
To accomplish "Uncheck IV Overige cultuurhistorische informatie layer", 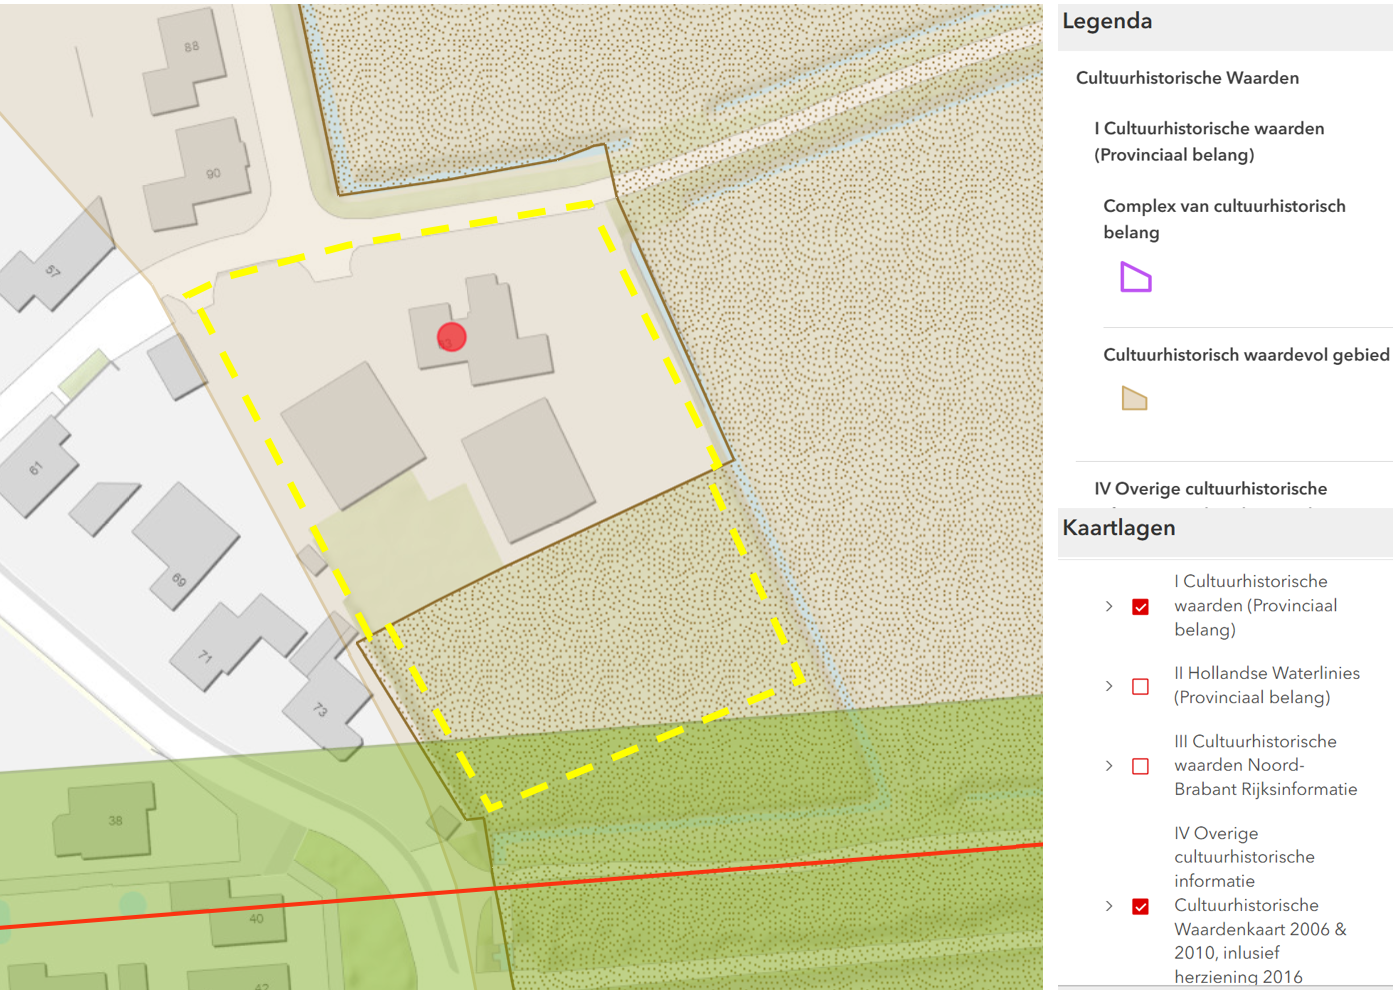I will [x=1140, y=906].
